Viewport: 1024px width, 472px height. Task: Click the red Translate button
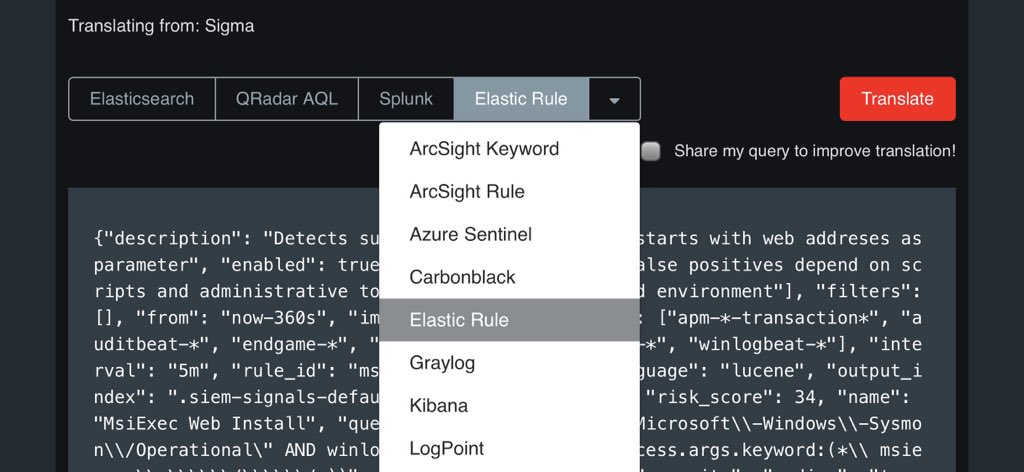897,99
